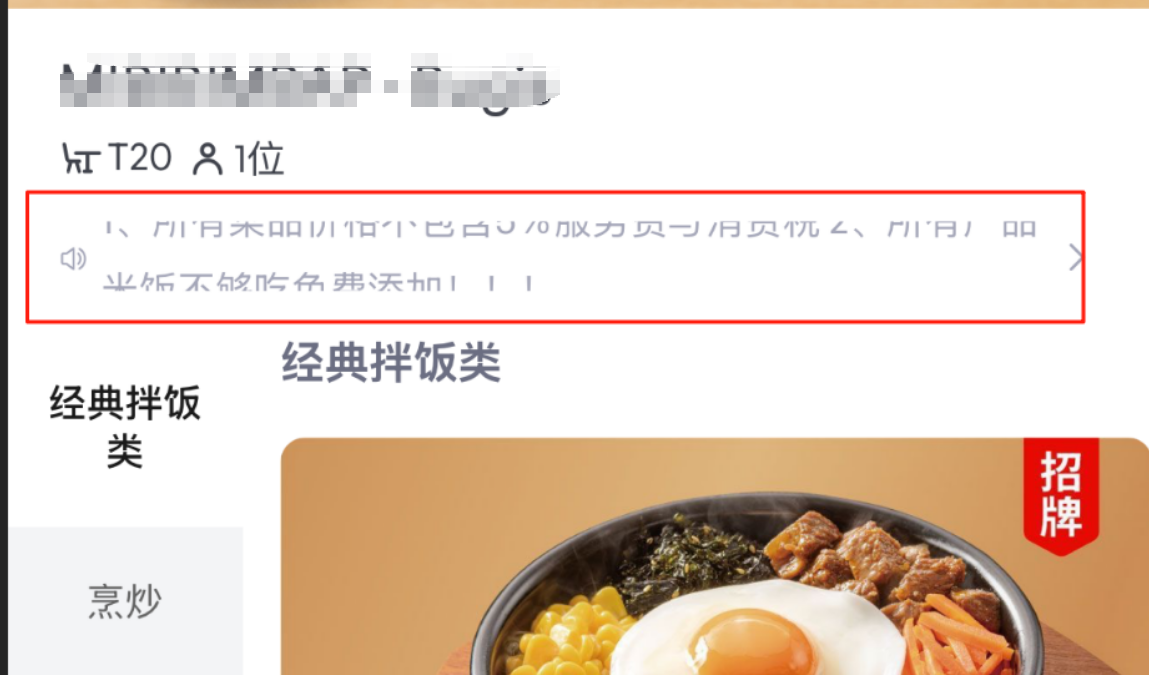Click the speaker announcement icon
This screenshot has height=675, width=1149.
pos(73,259)
